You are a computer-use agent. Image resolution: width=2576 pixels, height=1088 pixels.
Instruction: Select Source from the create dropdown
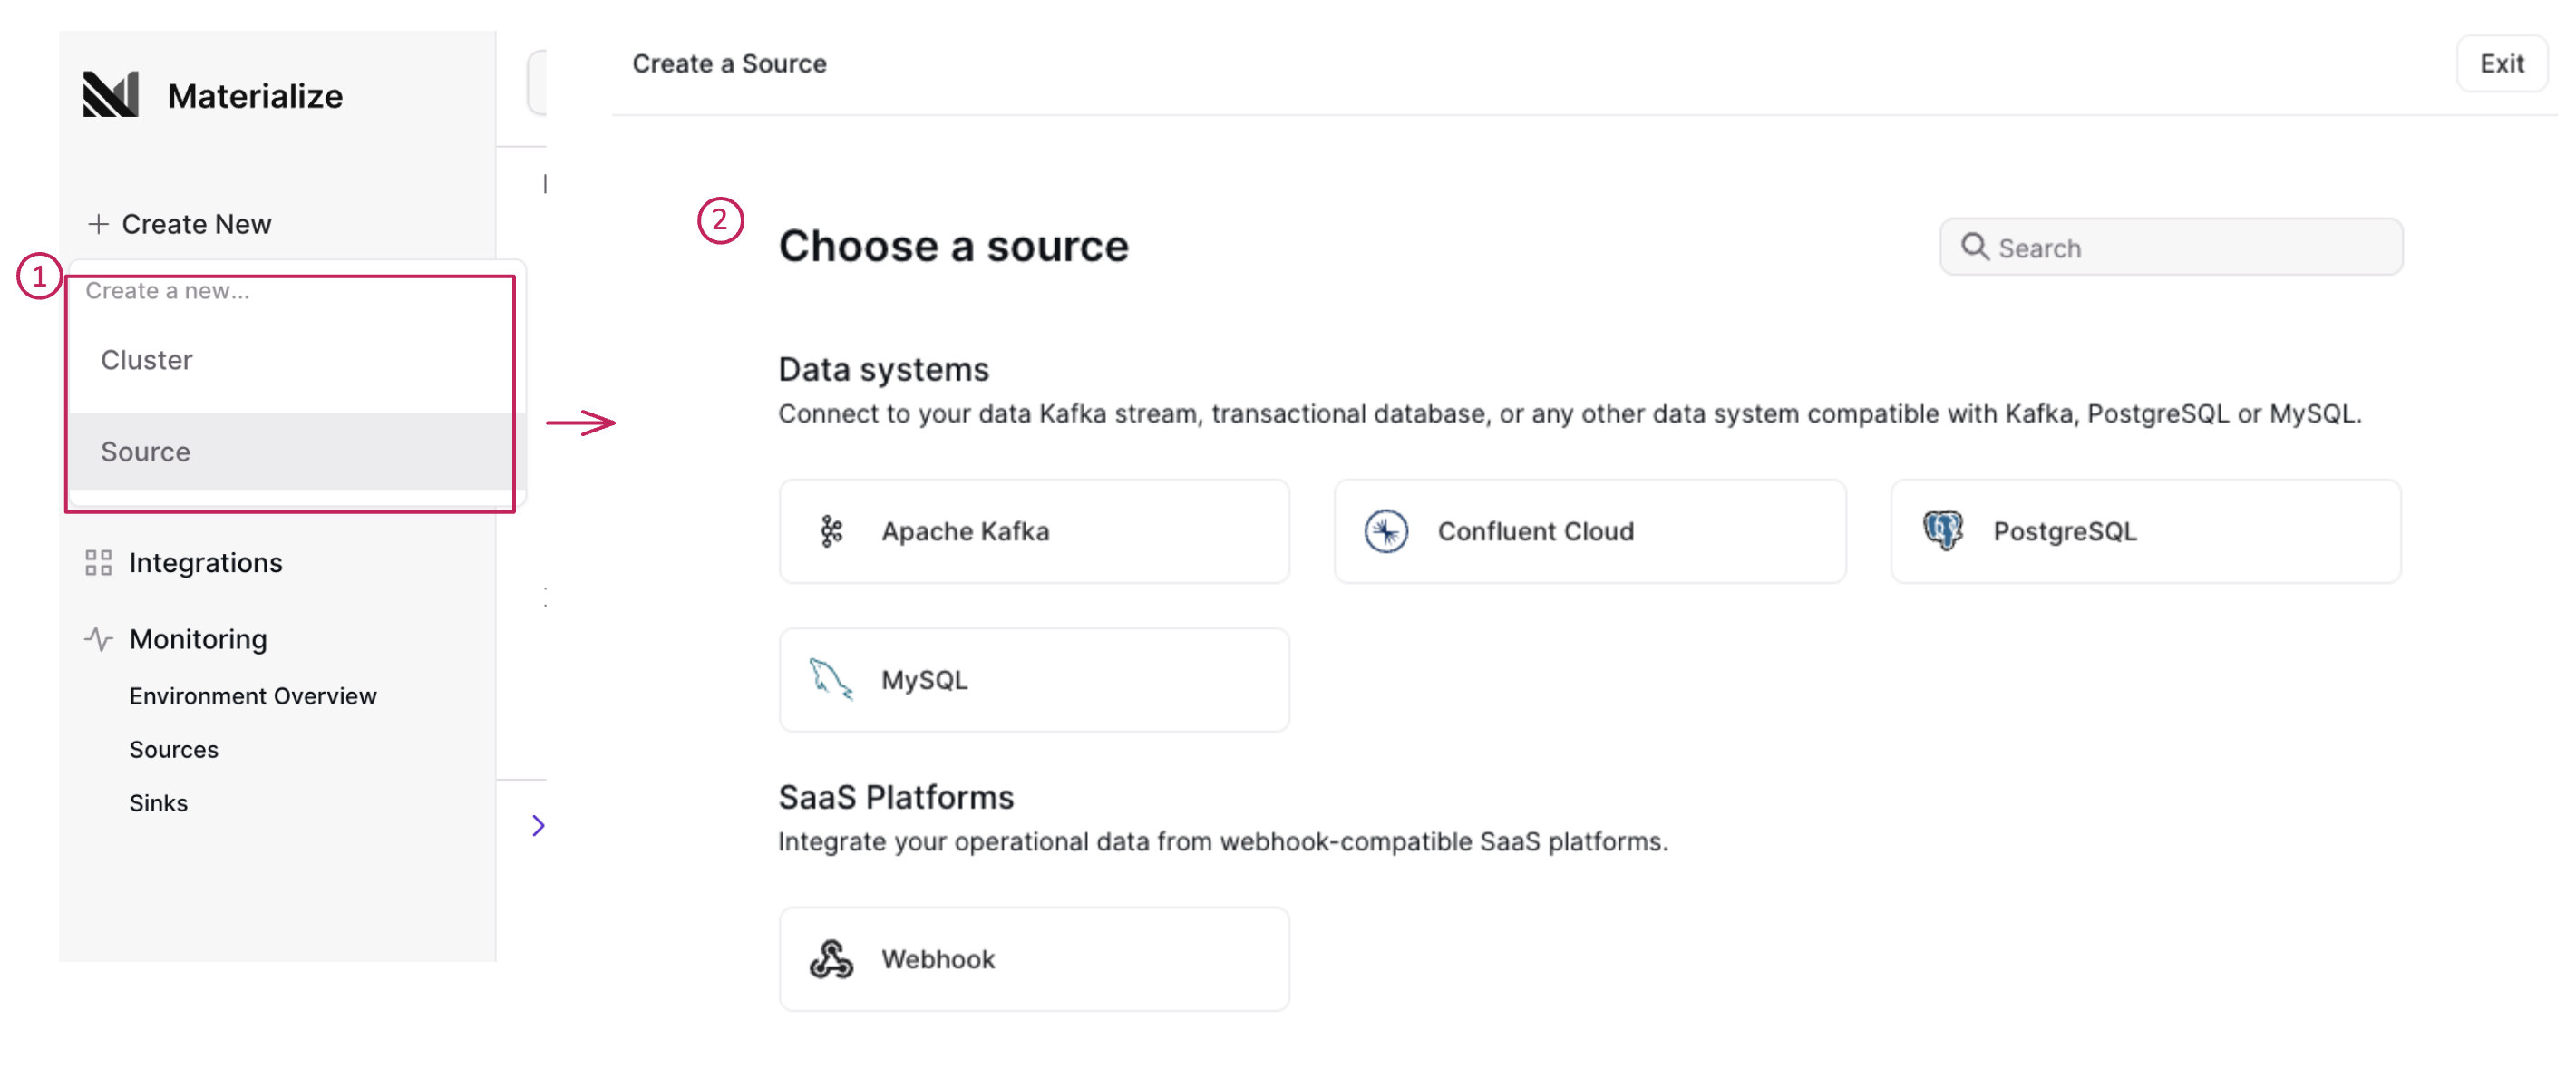[x=145, y=451]
